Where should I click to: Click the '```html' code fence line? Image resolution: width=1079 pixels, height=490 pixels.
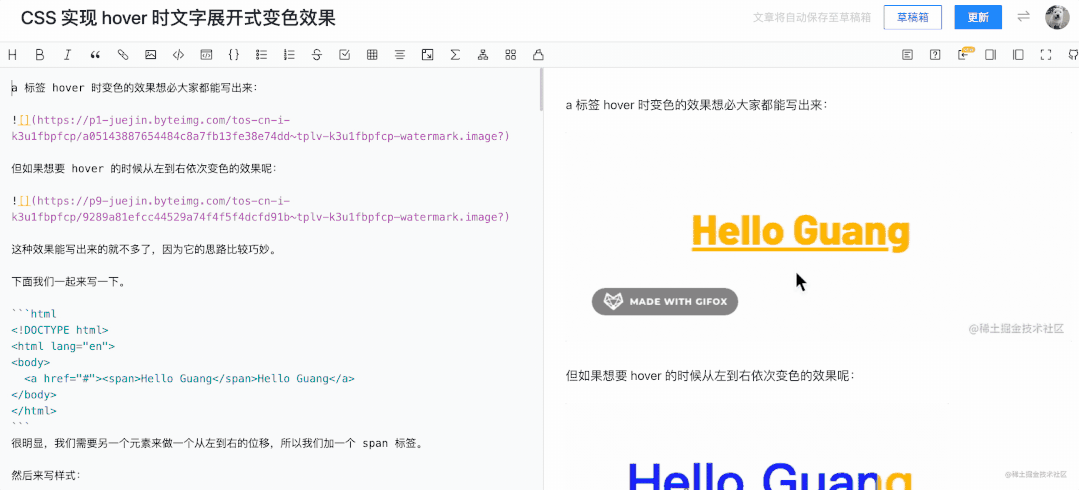tap(34, 314)
